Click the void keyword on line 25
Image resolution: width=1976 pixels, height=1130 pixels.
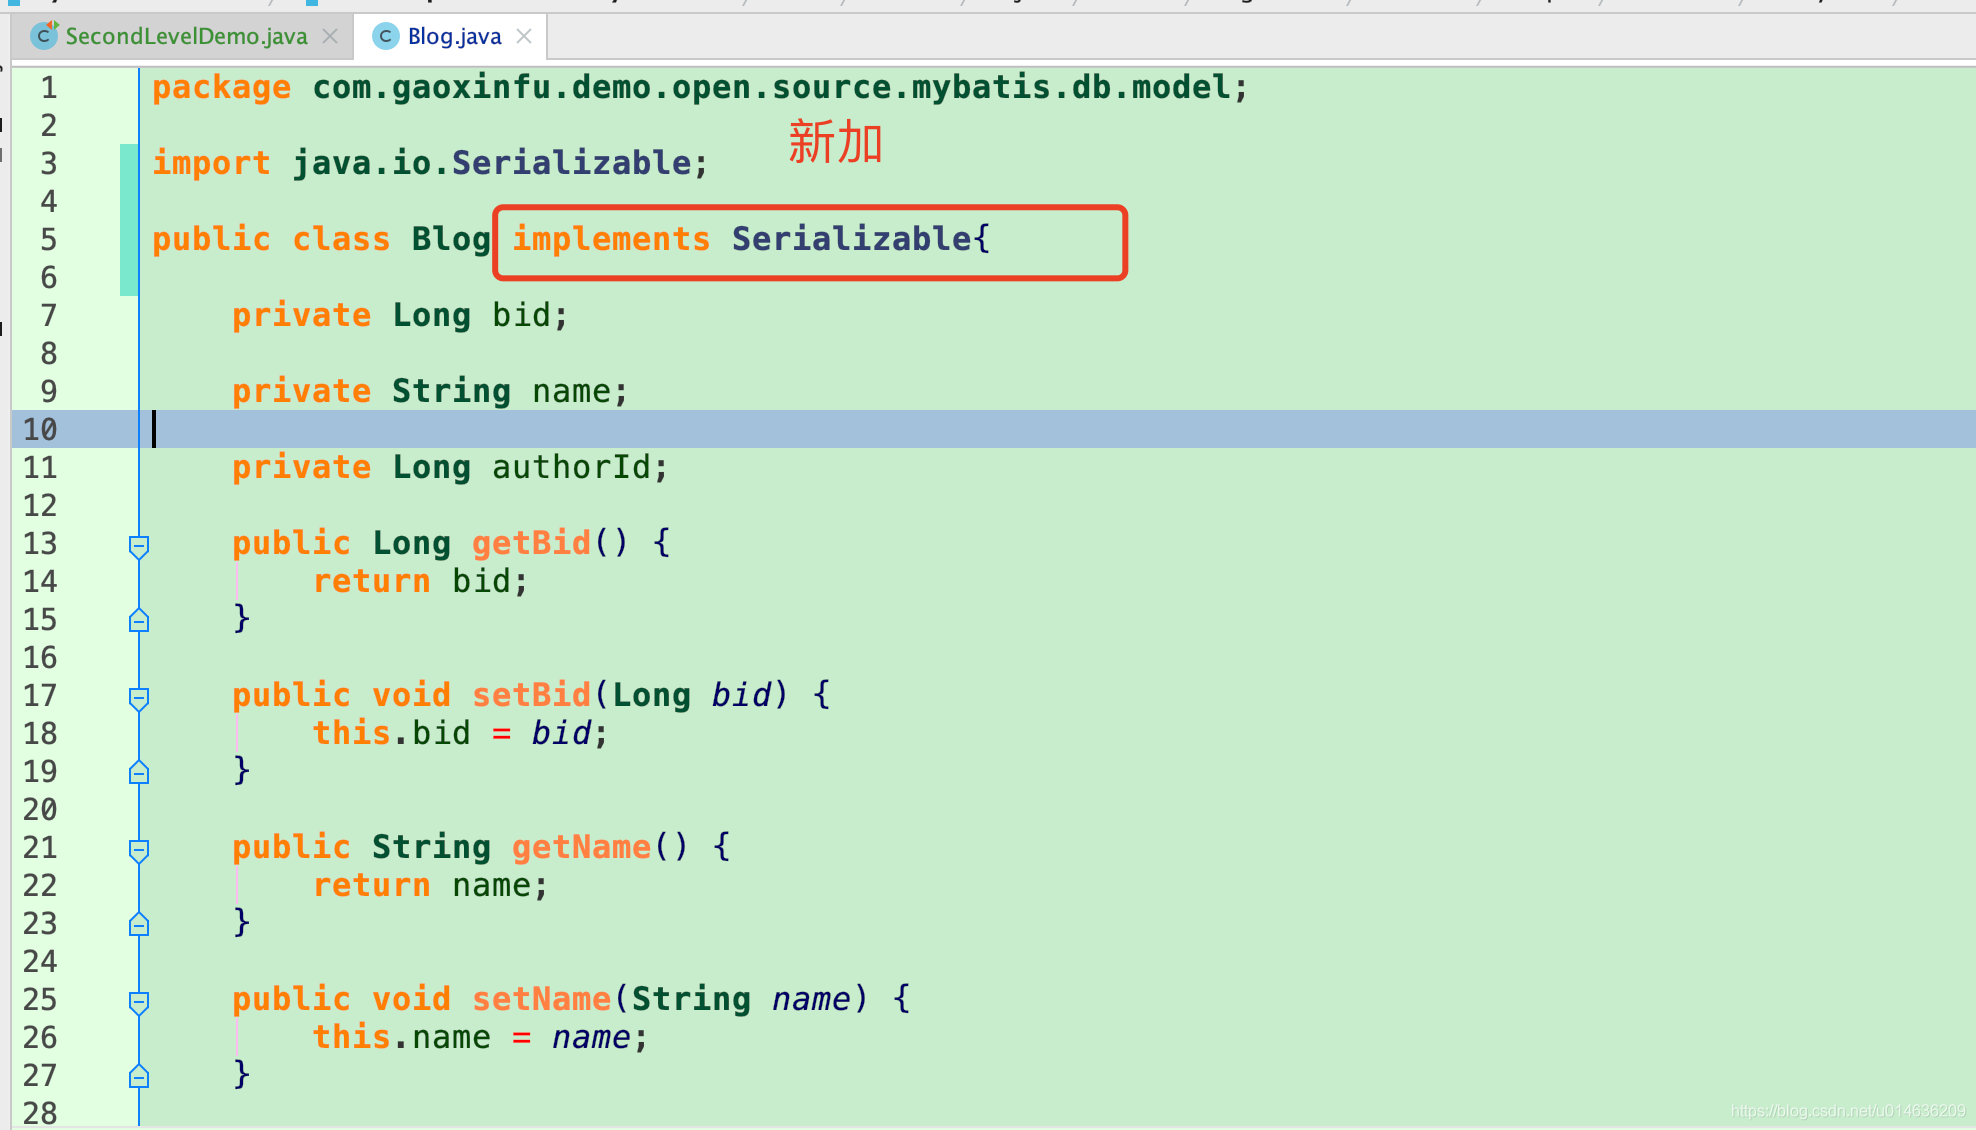pyautogui.click(x=411, y=1000)
